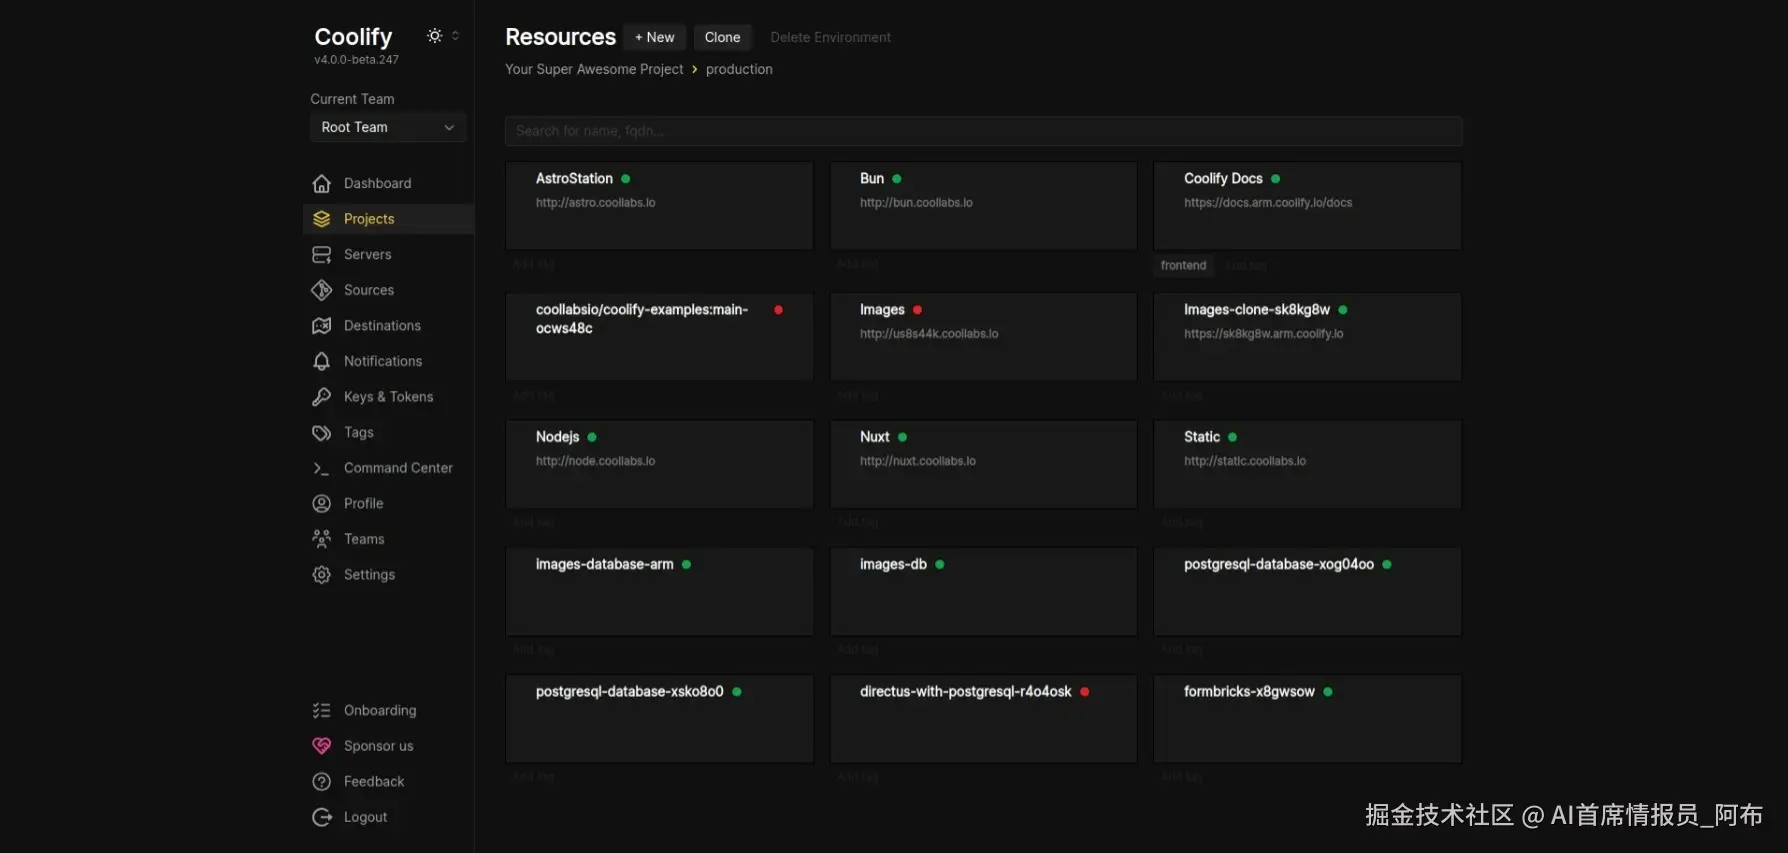Click Your Super Awesome Project breadcrumb

click(x=594, y=69)
